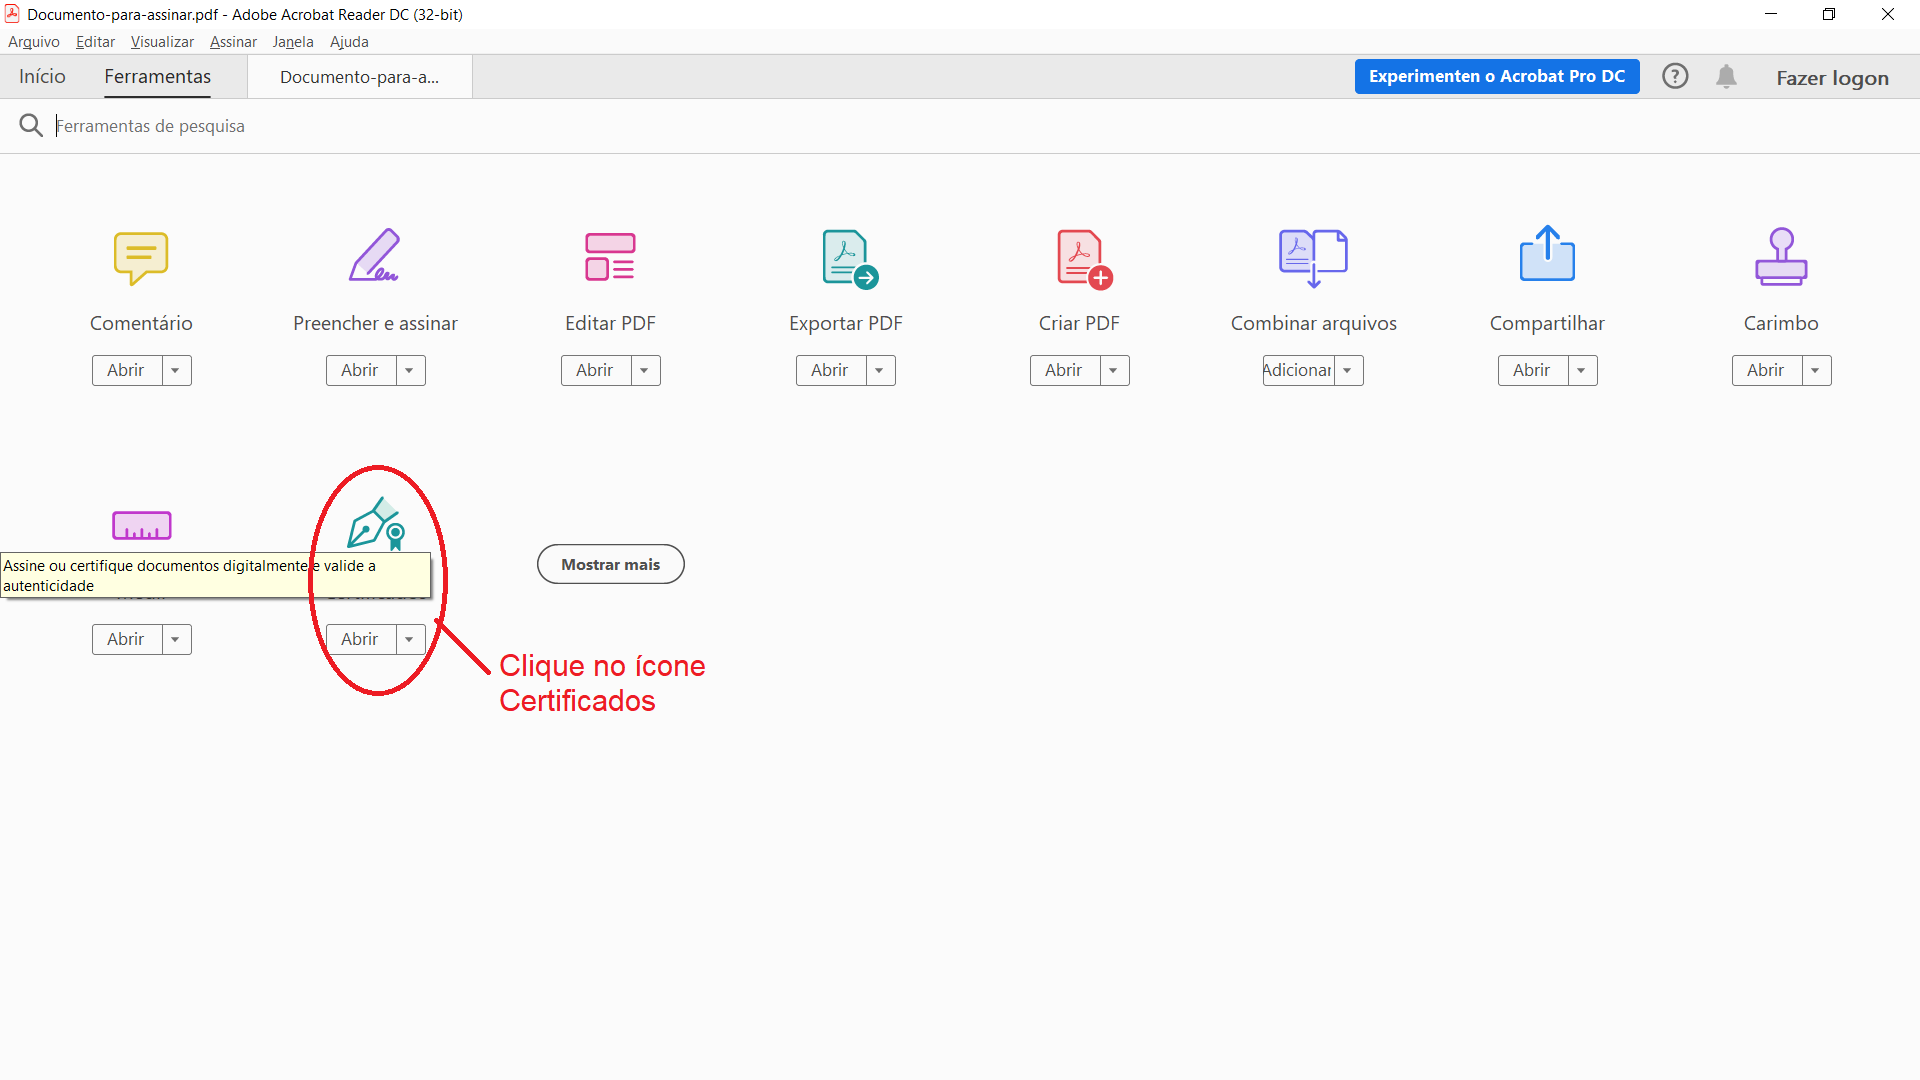Open the Carimbo stamp icon
Screen dimensions: 1920x1080
[1781, 257]
